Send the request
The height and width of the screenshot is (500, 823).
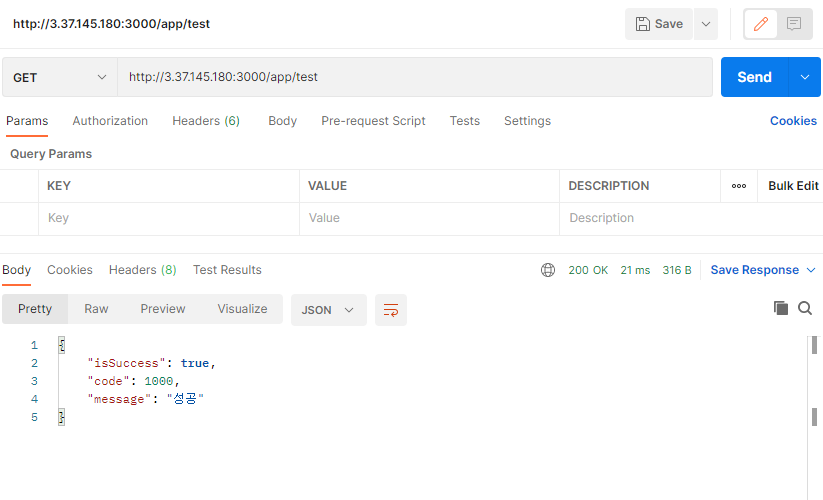[x=754, y=77]
